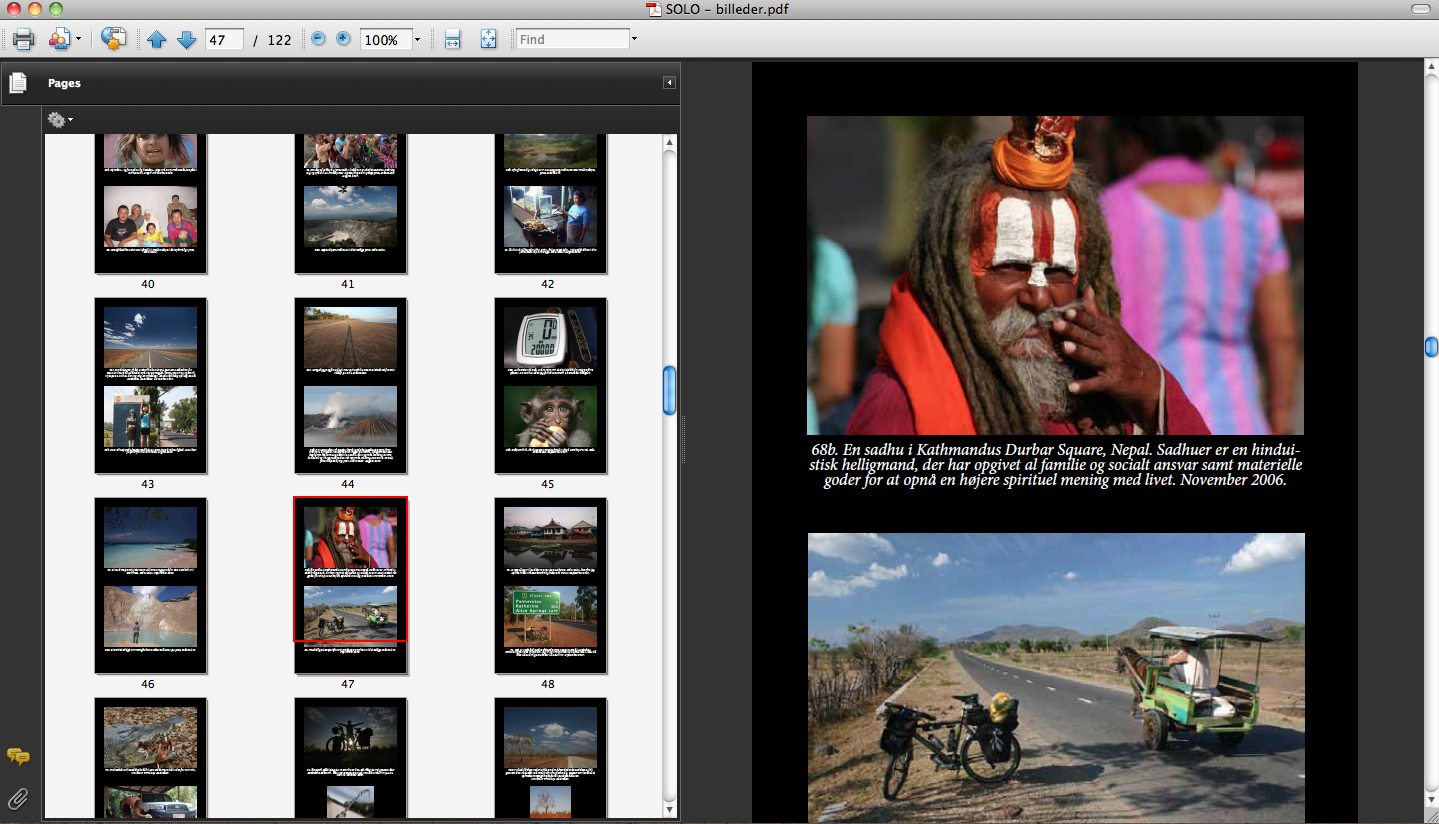Click the 'Pages' panel title
Viewport: 1439px width, 824px height.
[64, 83]
